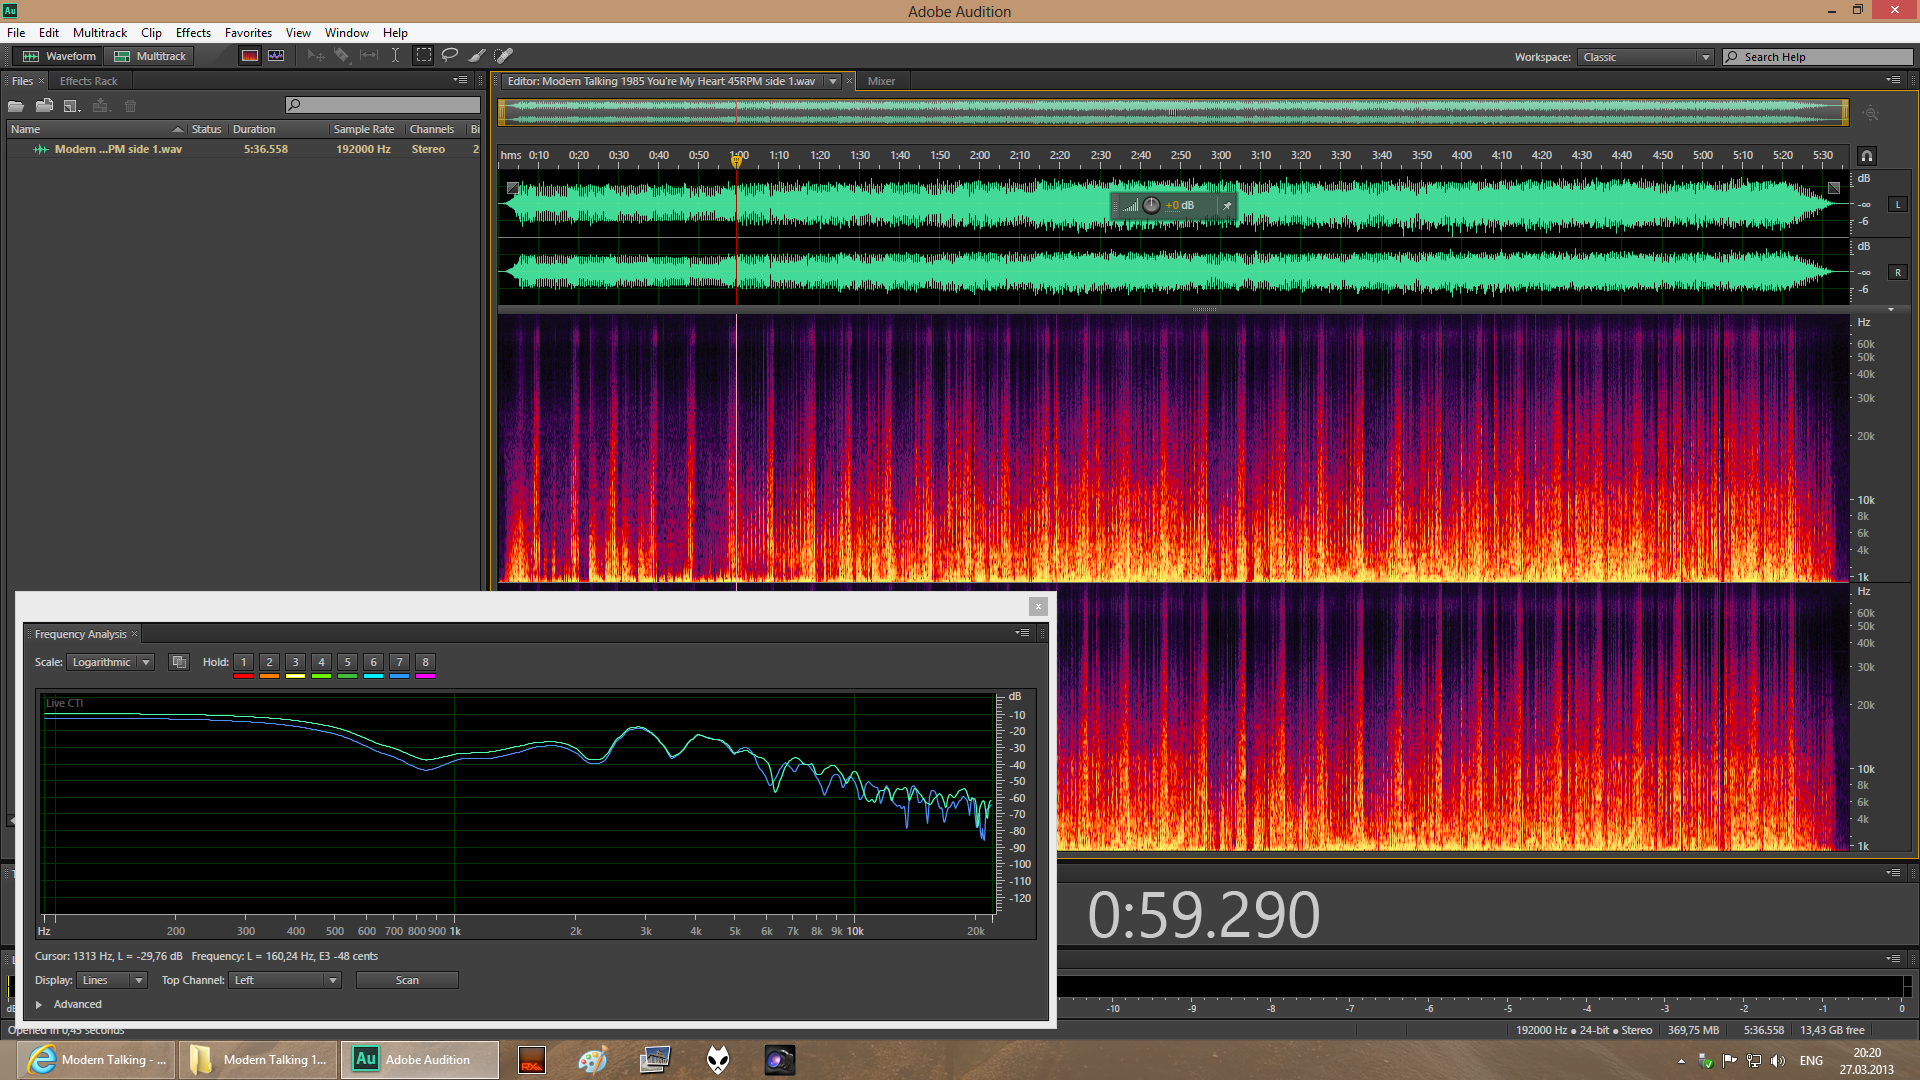1920x1080 pixels.
Task: Toggle Hold button 2
Action: (269, 662)
